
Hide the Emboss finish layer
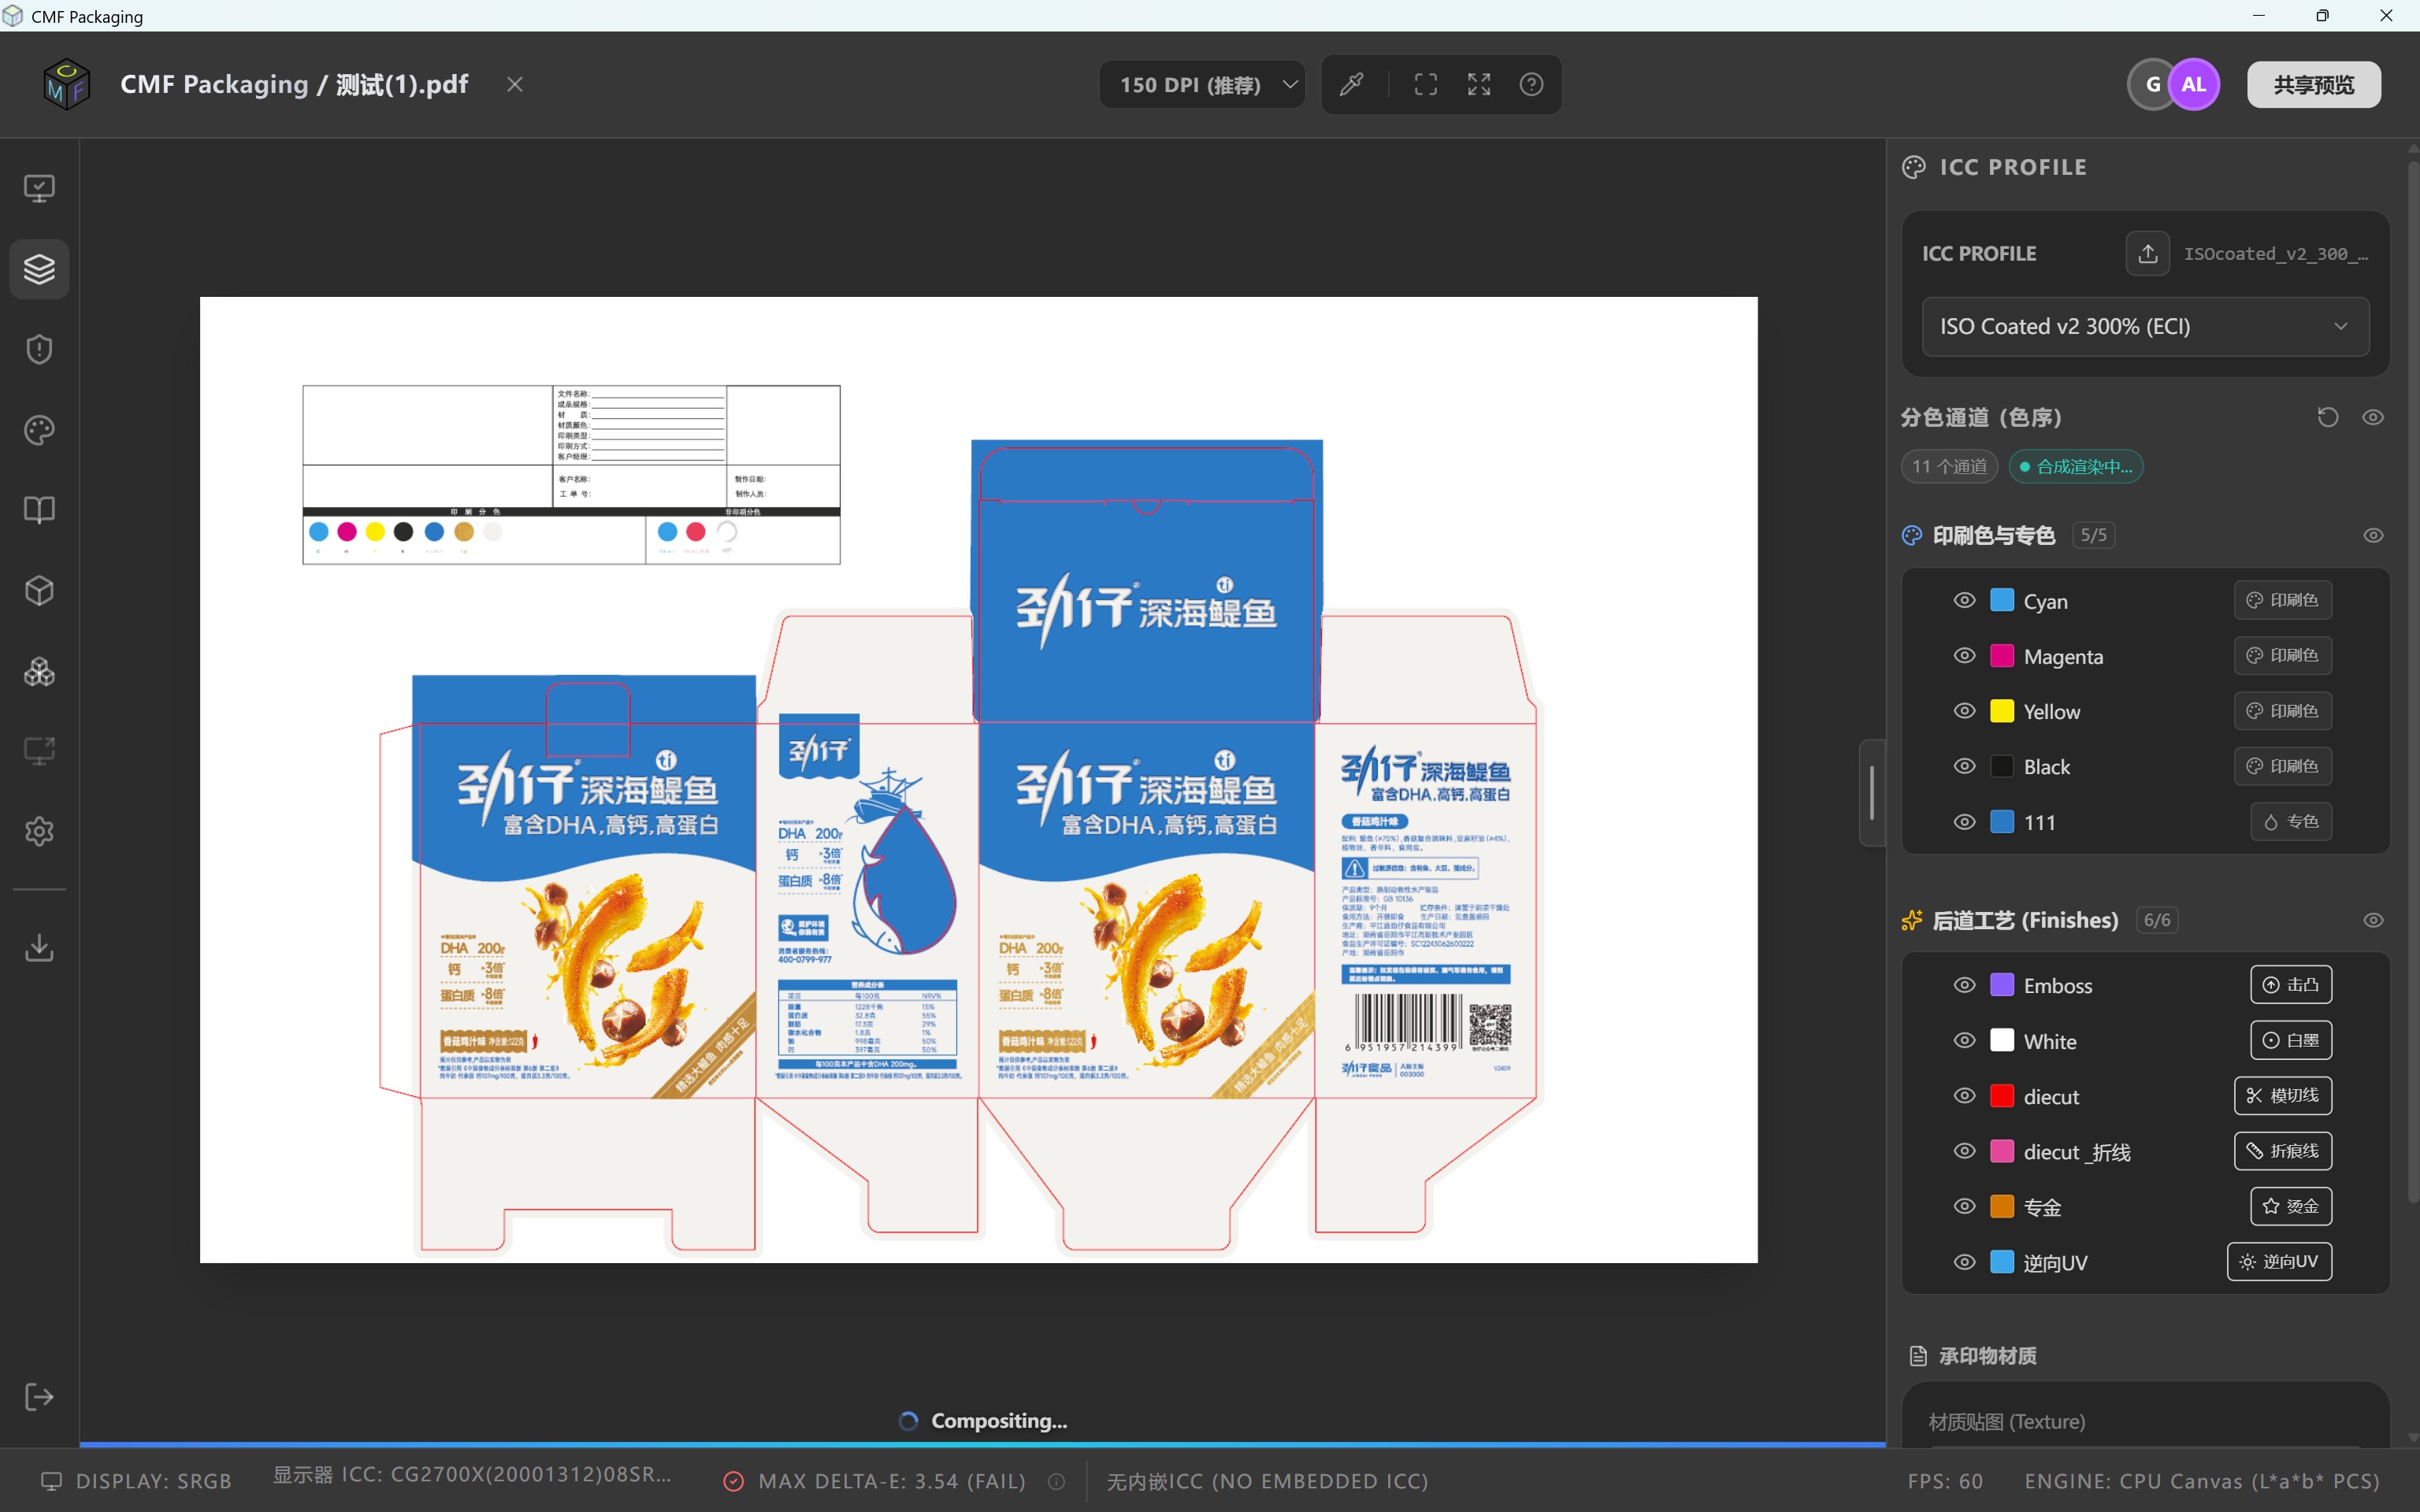(x=1964, y=985)
